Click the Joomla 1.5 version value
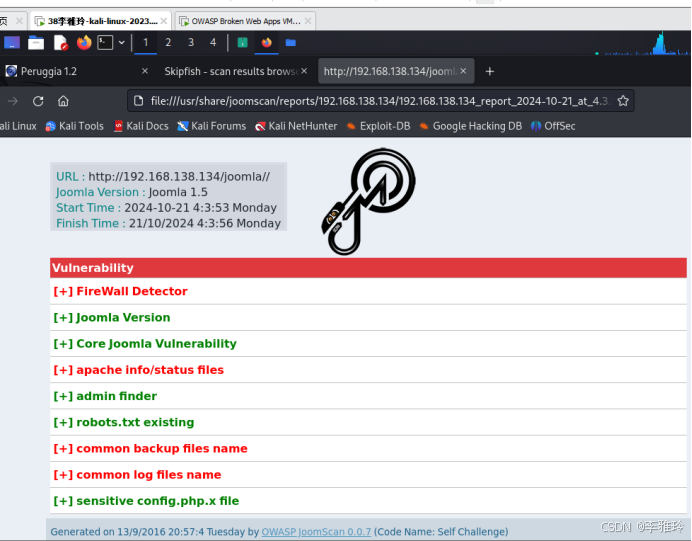692x541 pixels. point(178,192)
